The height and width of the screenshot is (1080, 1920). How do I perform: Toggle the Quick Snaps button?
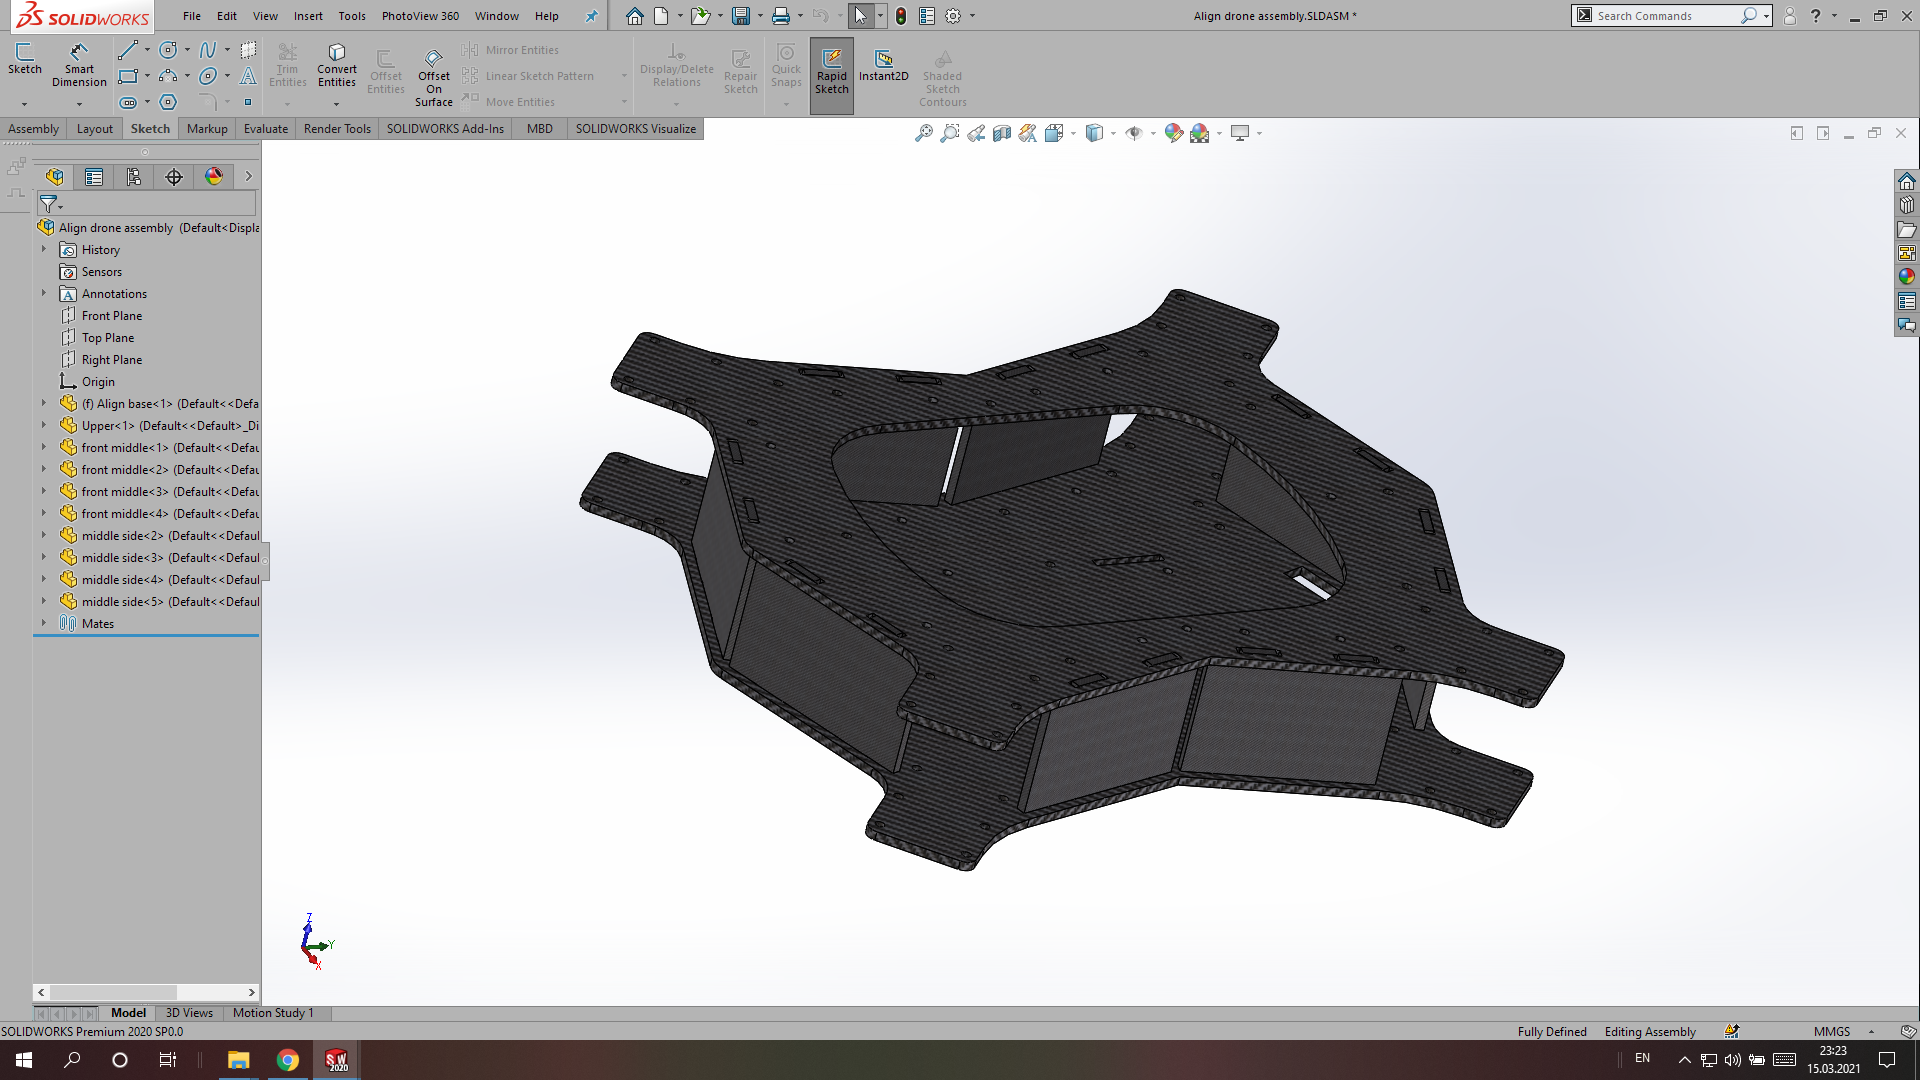(786, 66)
